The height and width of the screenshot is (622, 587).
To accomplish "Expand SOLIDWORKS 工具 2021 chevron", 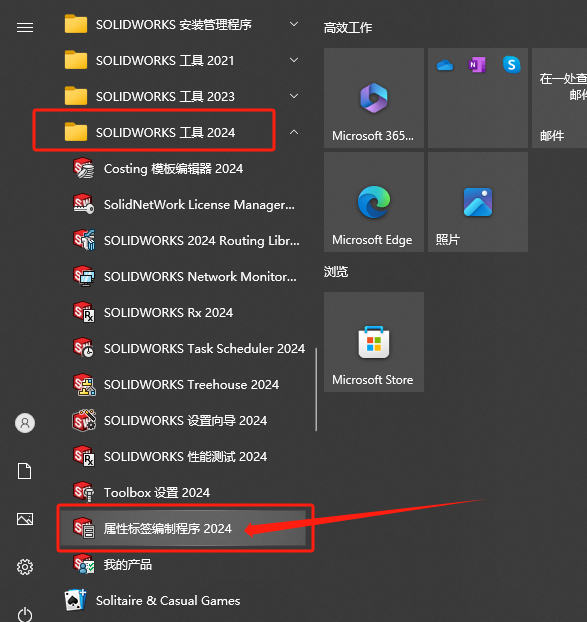I will pyautogui.click(x=294, y=60).
